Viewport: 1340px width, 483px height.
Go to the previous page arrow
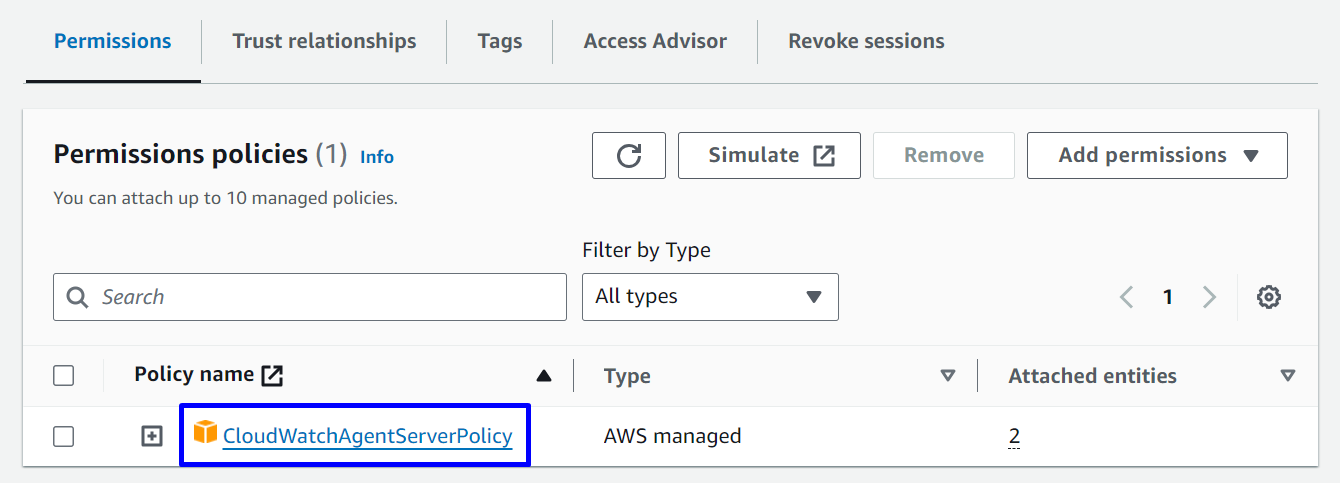click(1127, 297)
